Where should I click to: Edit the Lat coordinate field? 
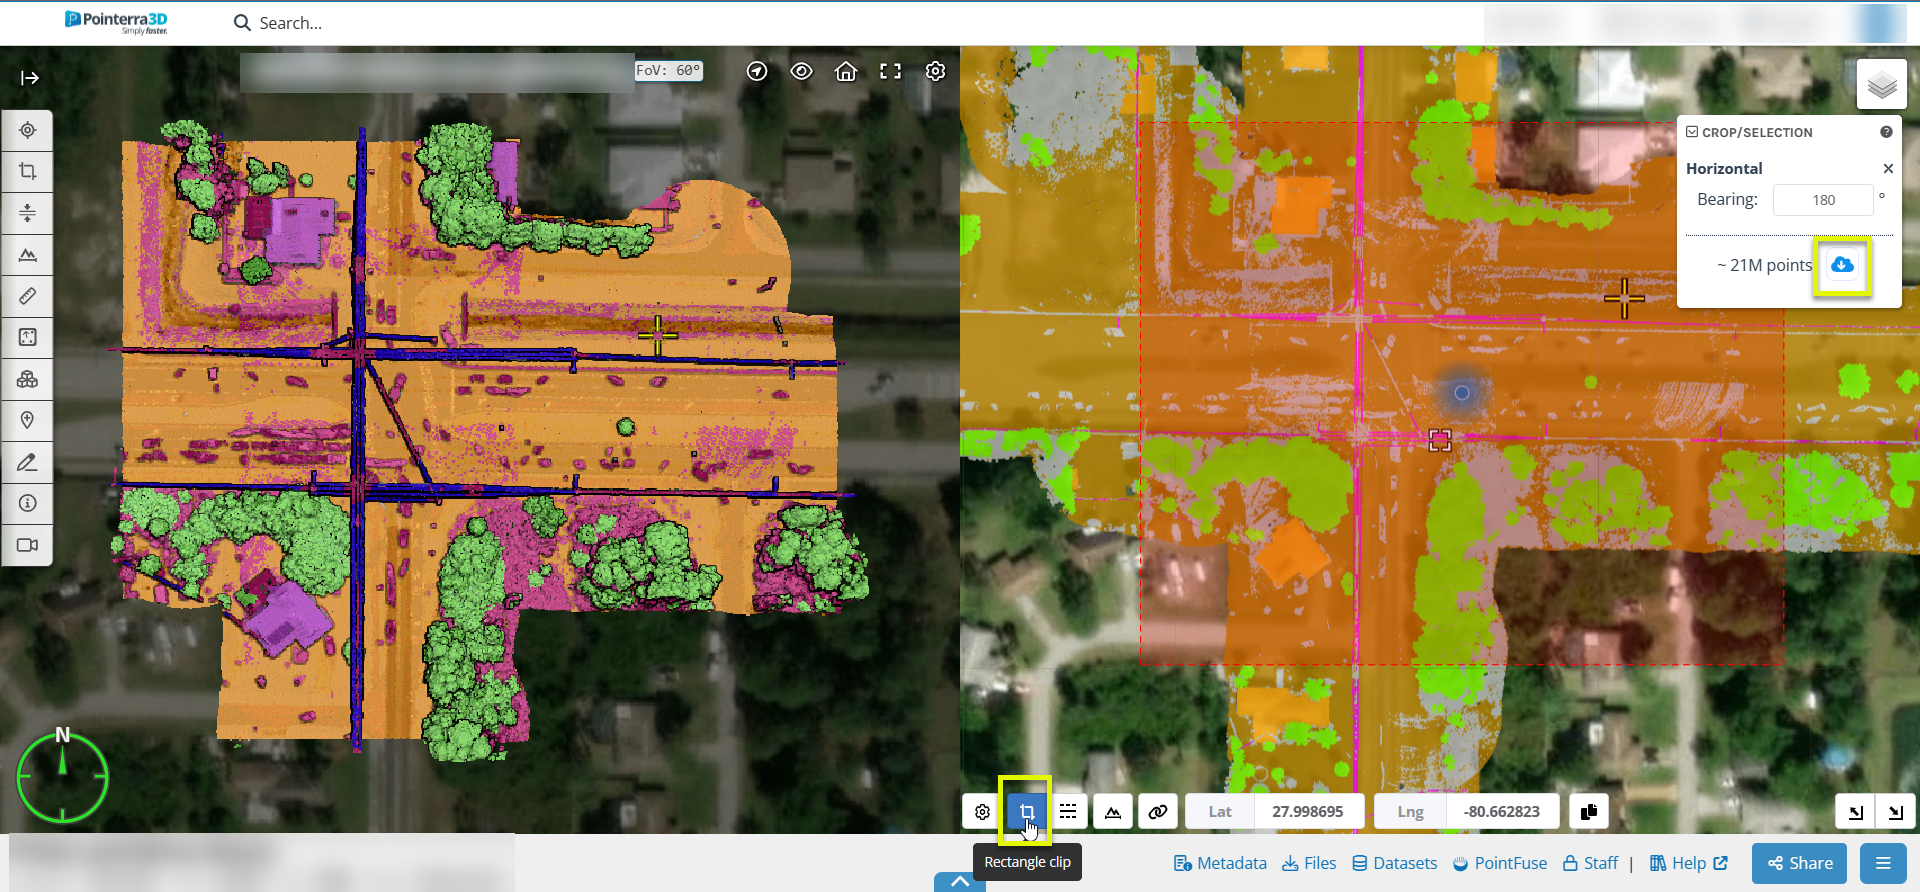pyautogui.click(x=1307, y=811)
